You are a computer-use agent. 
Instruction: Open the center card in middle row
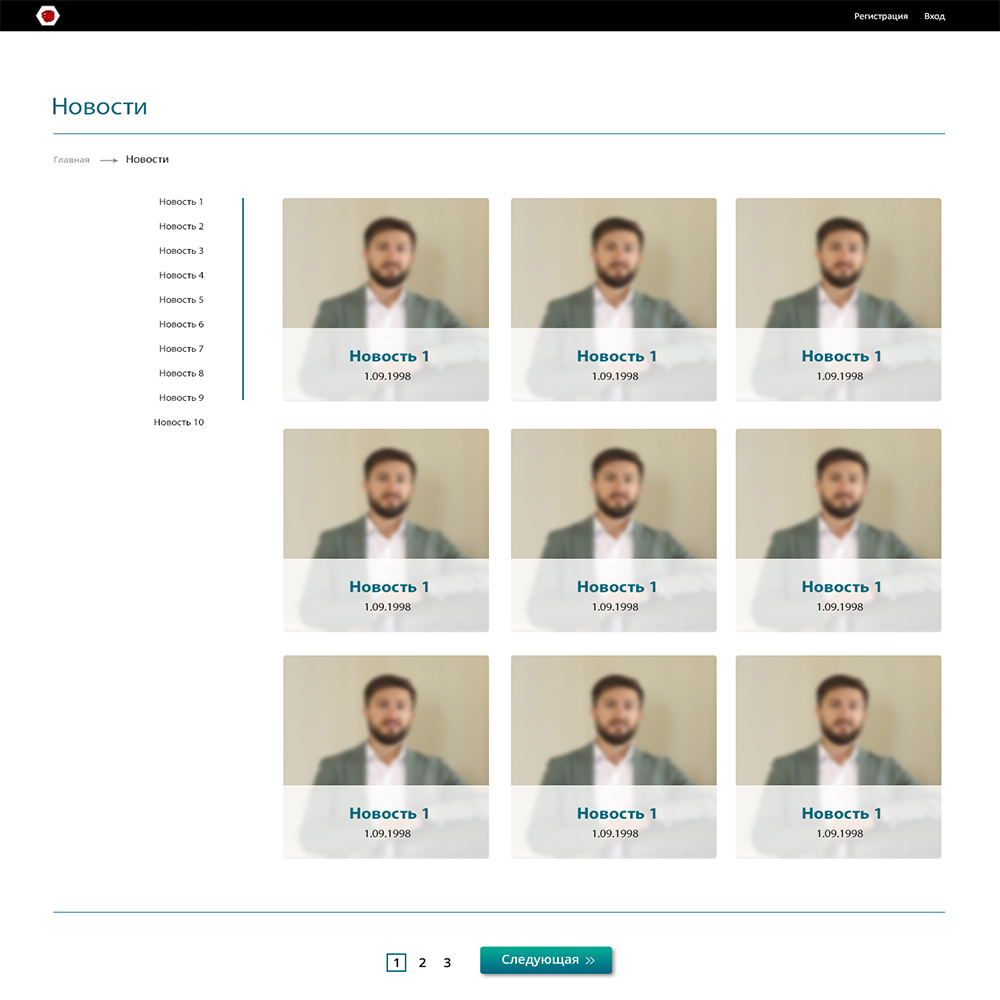coord(613,530)
